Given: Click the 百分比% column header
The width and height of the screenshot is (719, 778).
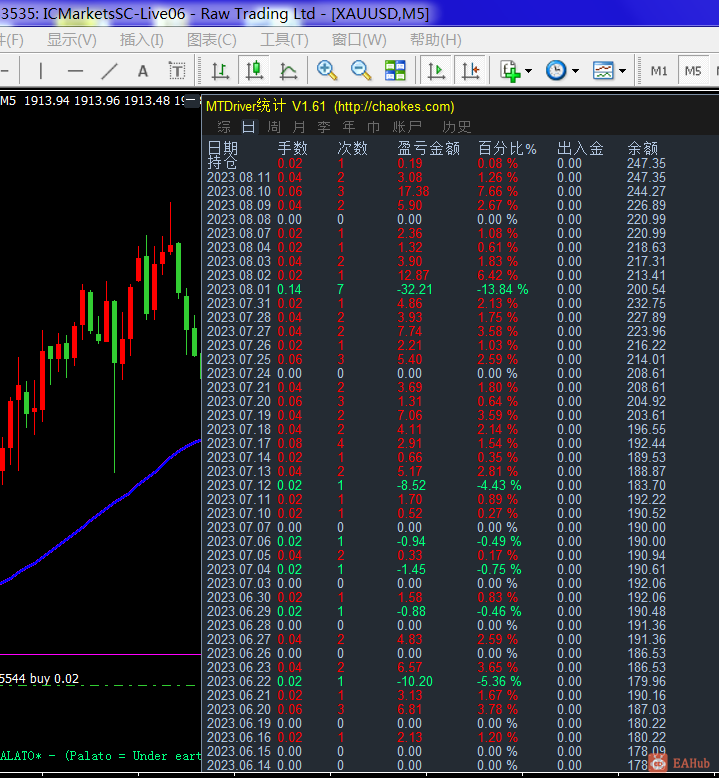Looking at the screenshot, I should (507, 148).
